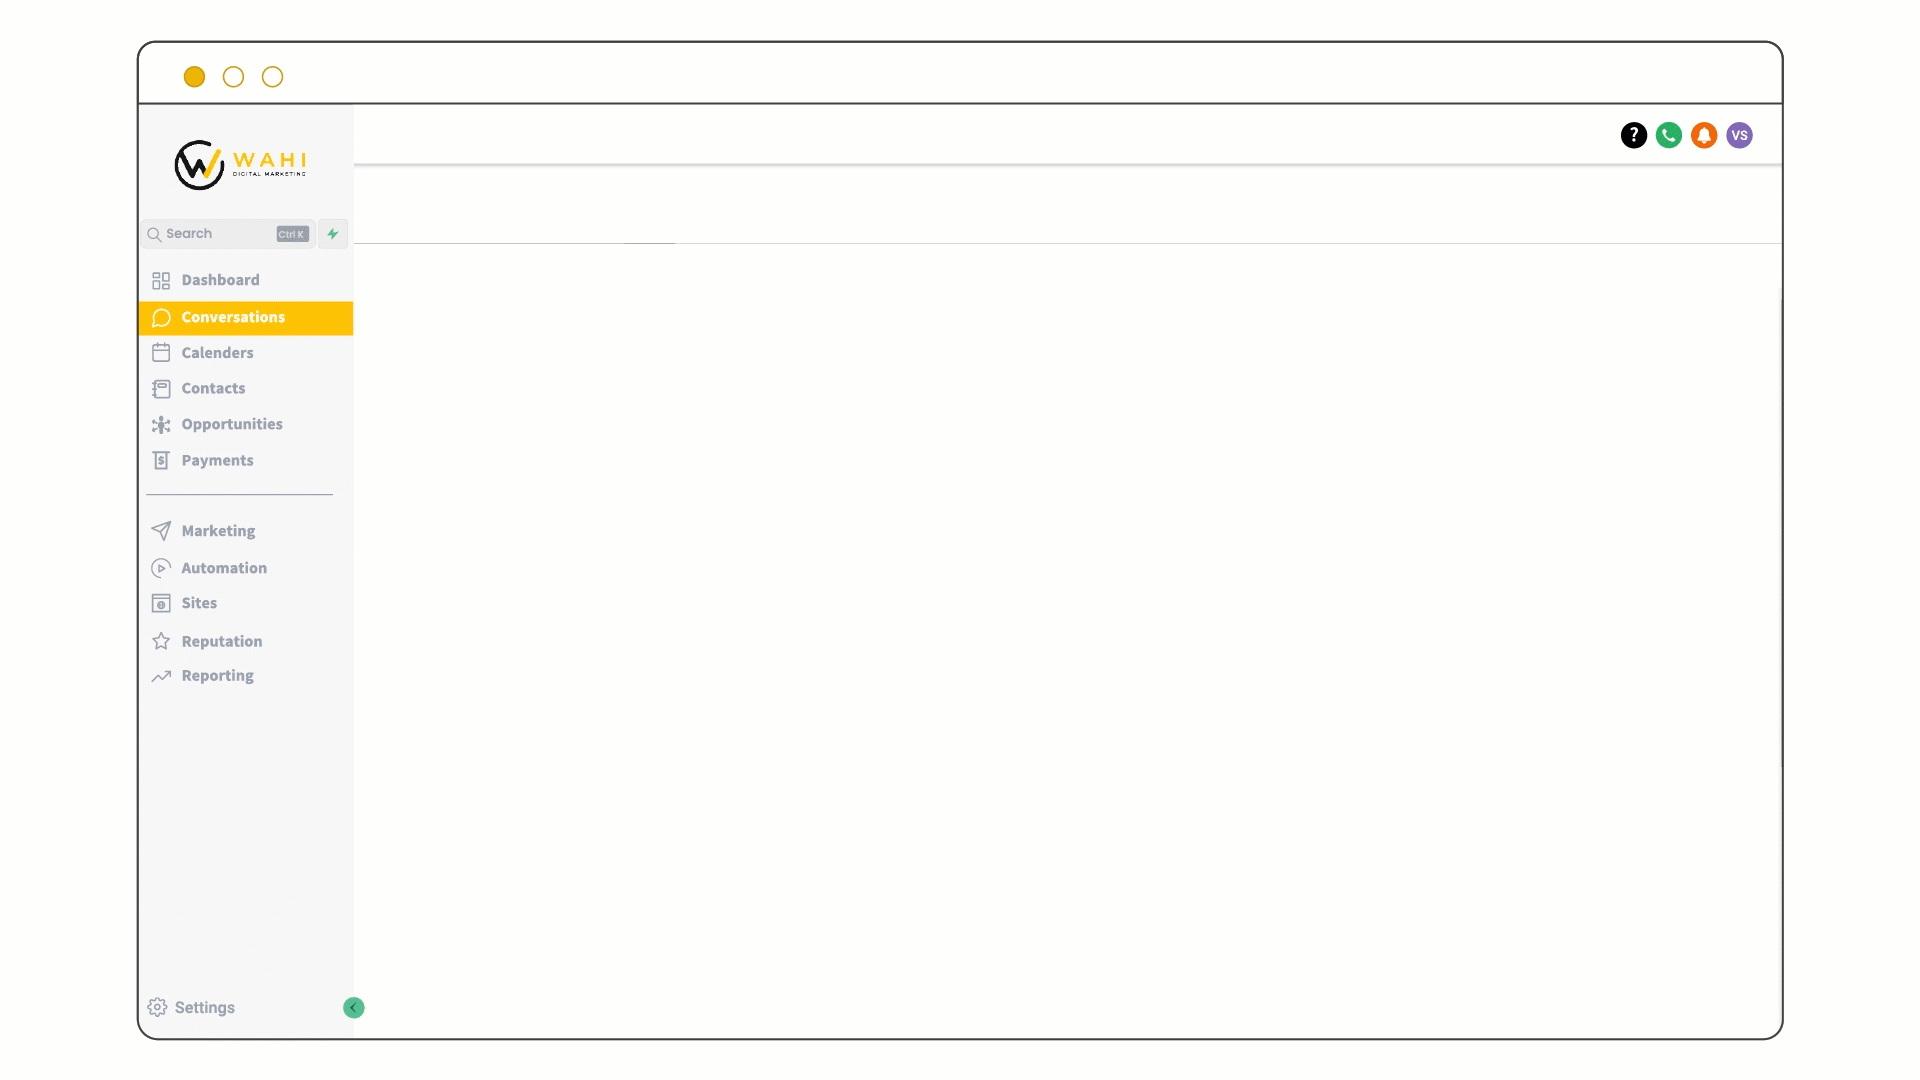The width and height of the screenshot is (1920, 1080).
Task: Open the Automation section
Action: (x=224, y=567)
